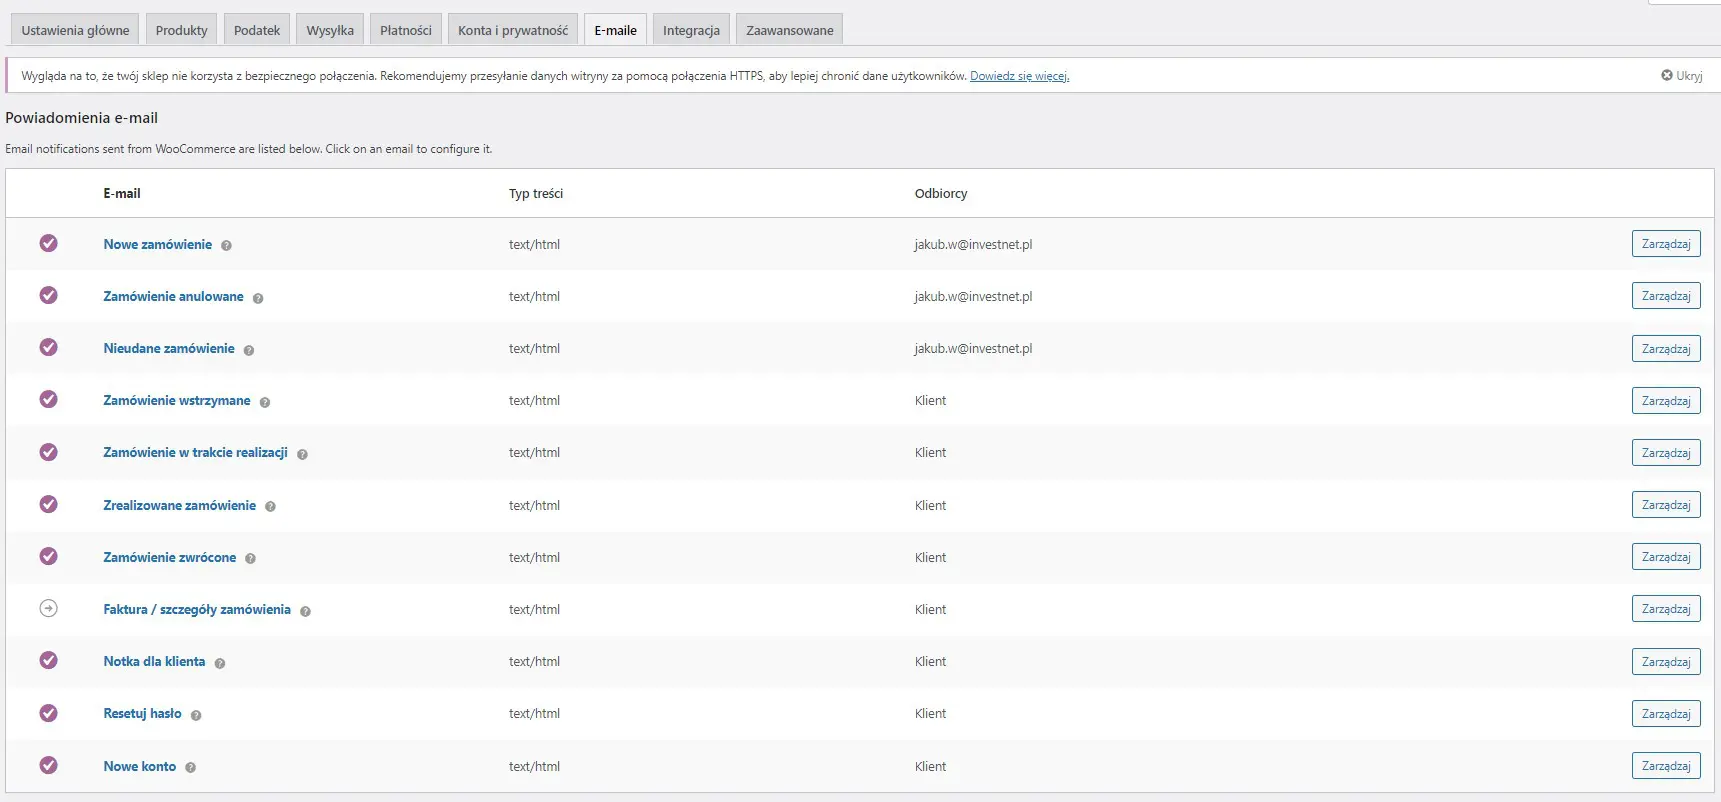Open the Wysyłka tab

tap(330, 30)
